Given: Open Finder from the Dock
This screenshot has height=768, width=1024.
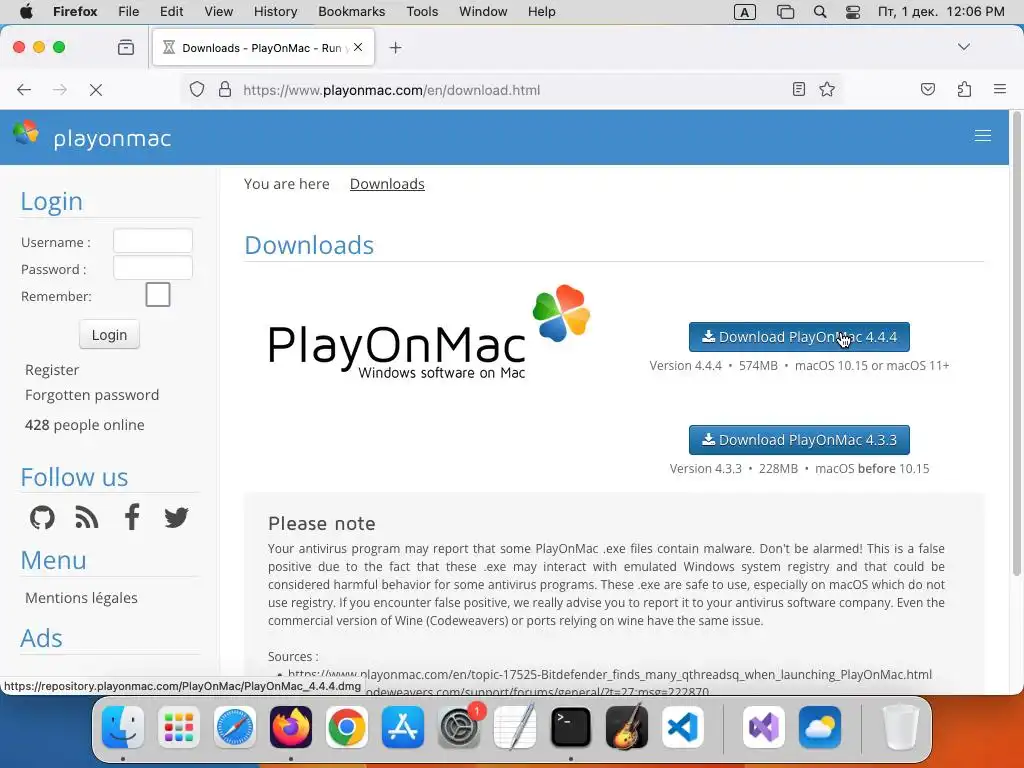Looking at the screenshot, I should (x=123, y=727).
